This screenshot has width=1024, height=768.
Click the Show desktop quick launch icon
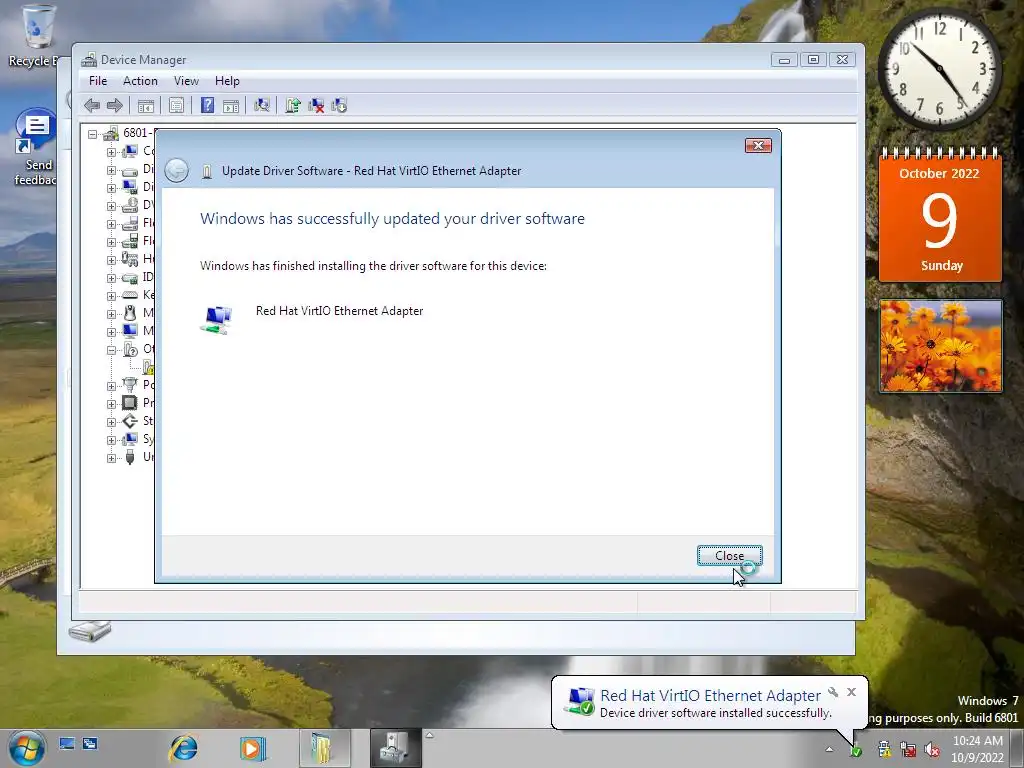[x=67, y=743]
